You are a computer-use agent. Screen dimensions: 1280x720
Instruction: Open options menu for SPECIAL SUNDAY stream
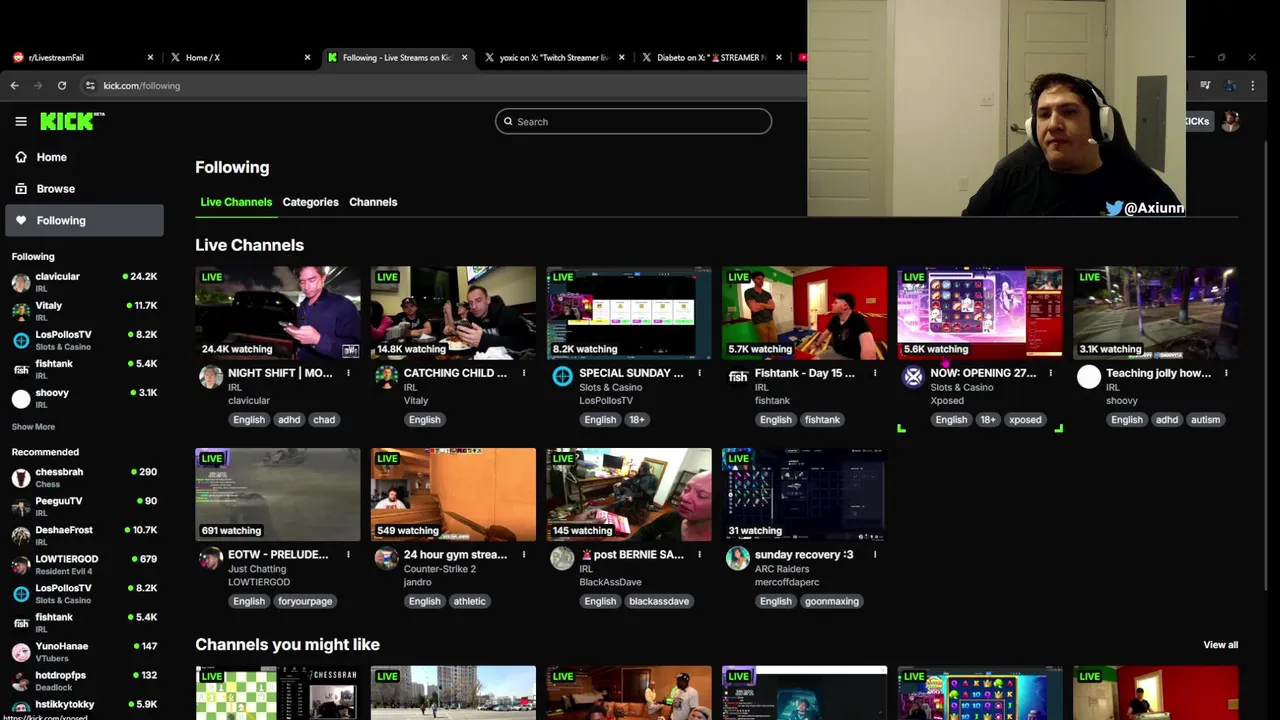click(699, 373)
